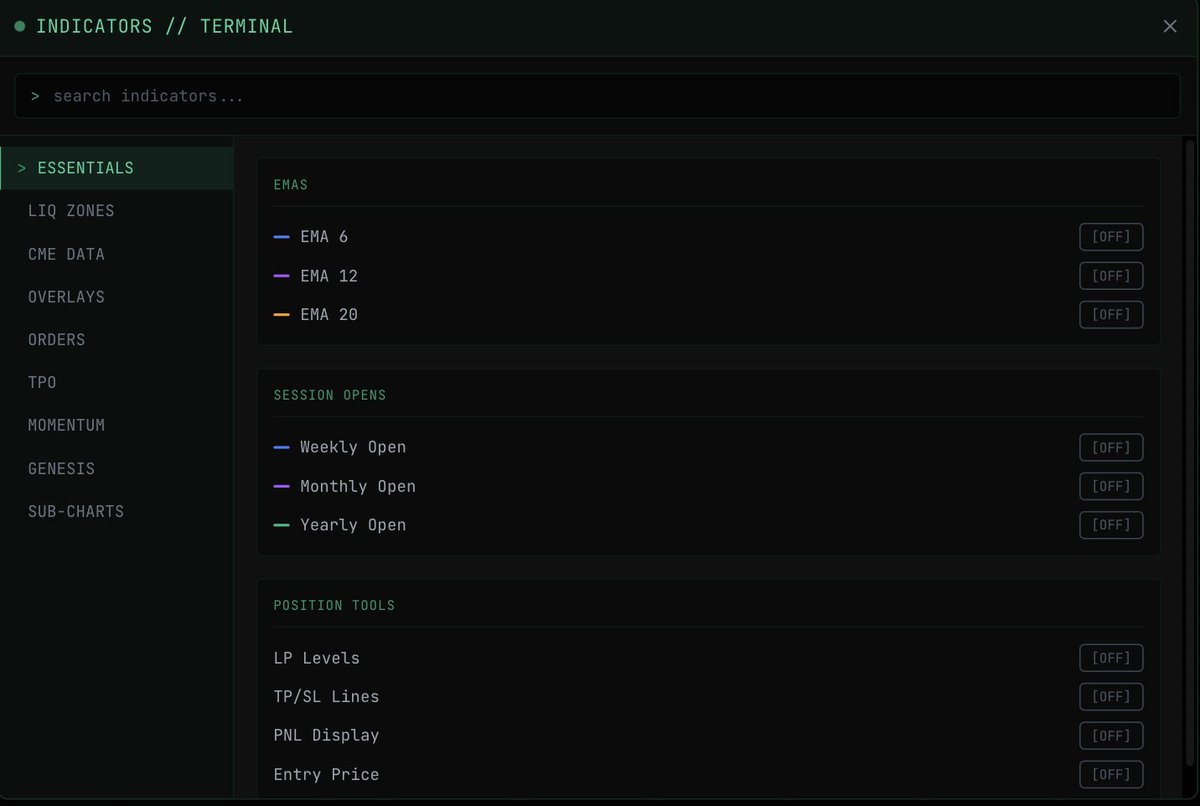The image size is (1200, 806).
Task: Click the green Yearly Open color marker
Action: [281, 525]
